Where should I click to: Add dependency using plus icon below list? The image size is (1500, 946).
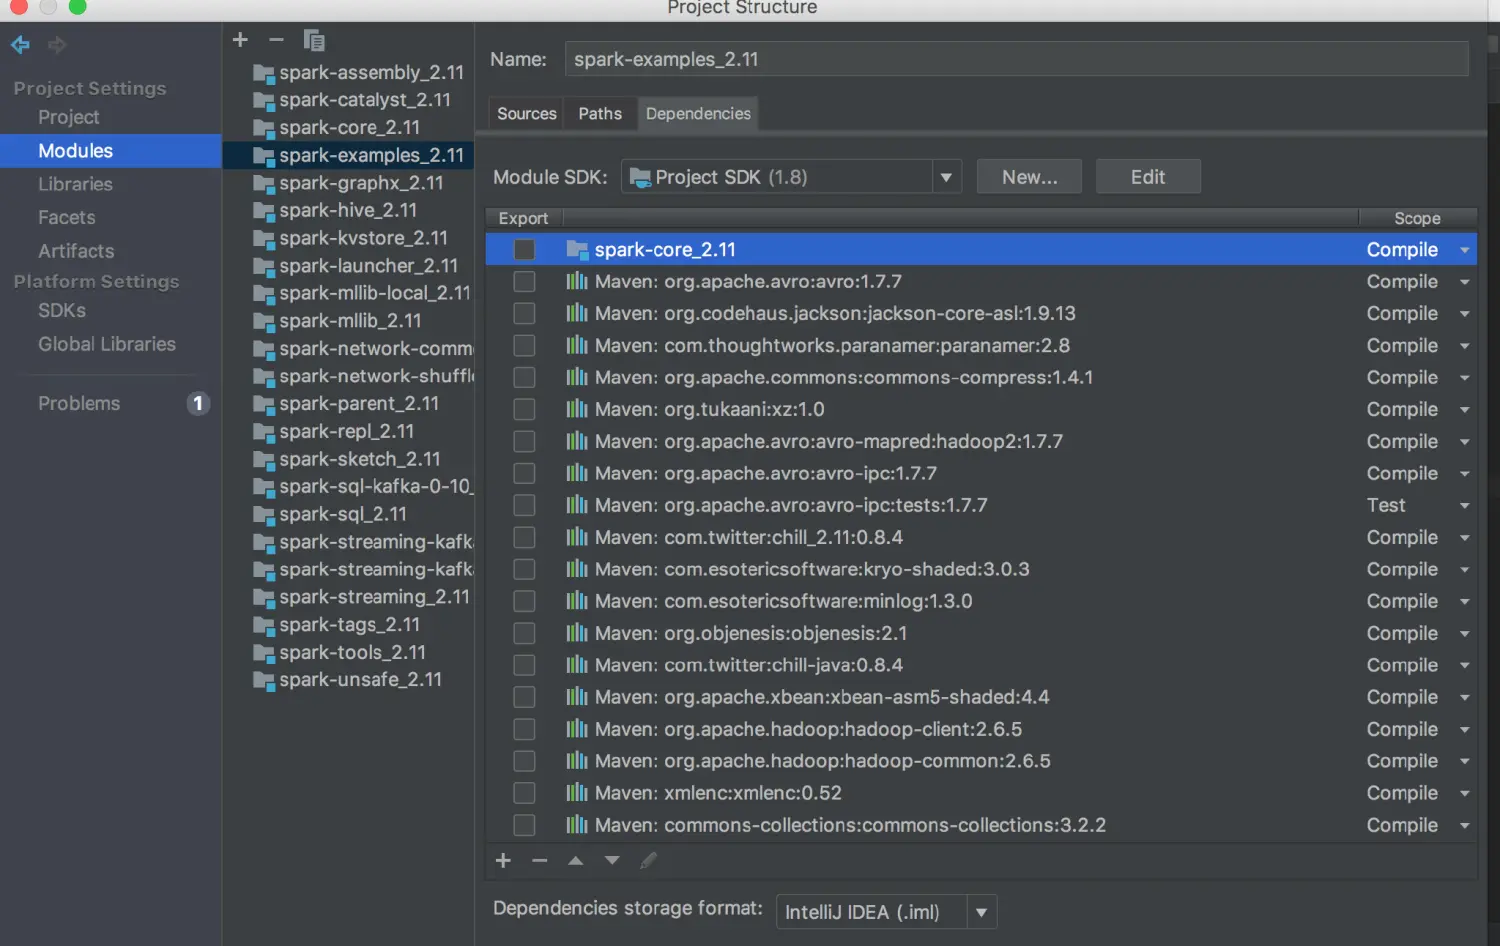pyautogui.click(x=503, y=860)
